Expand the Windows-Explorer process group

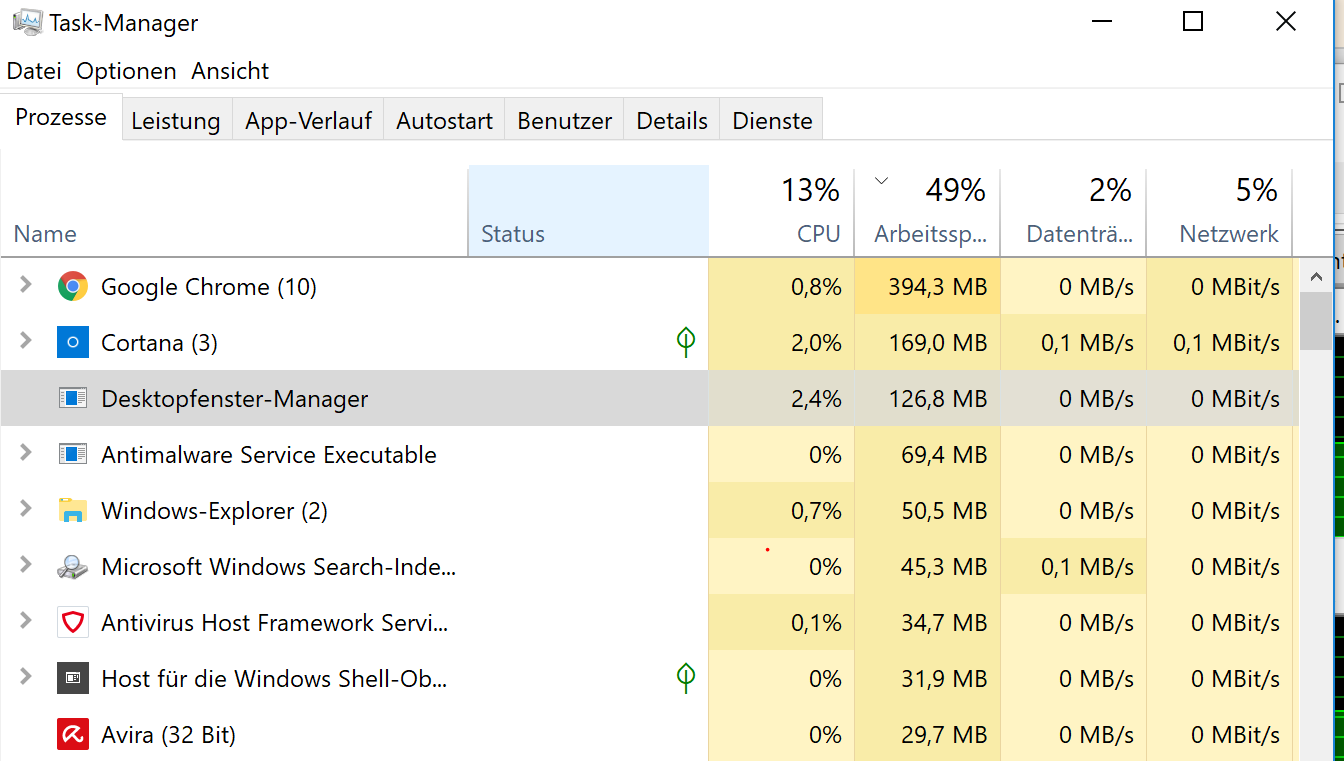pos(24,510)
